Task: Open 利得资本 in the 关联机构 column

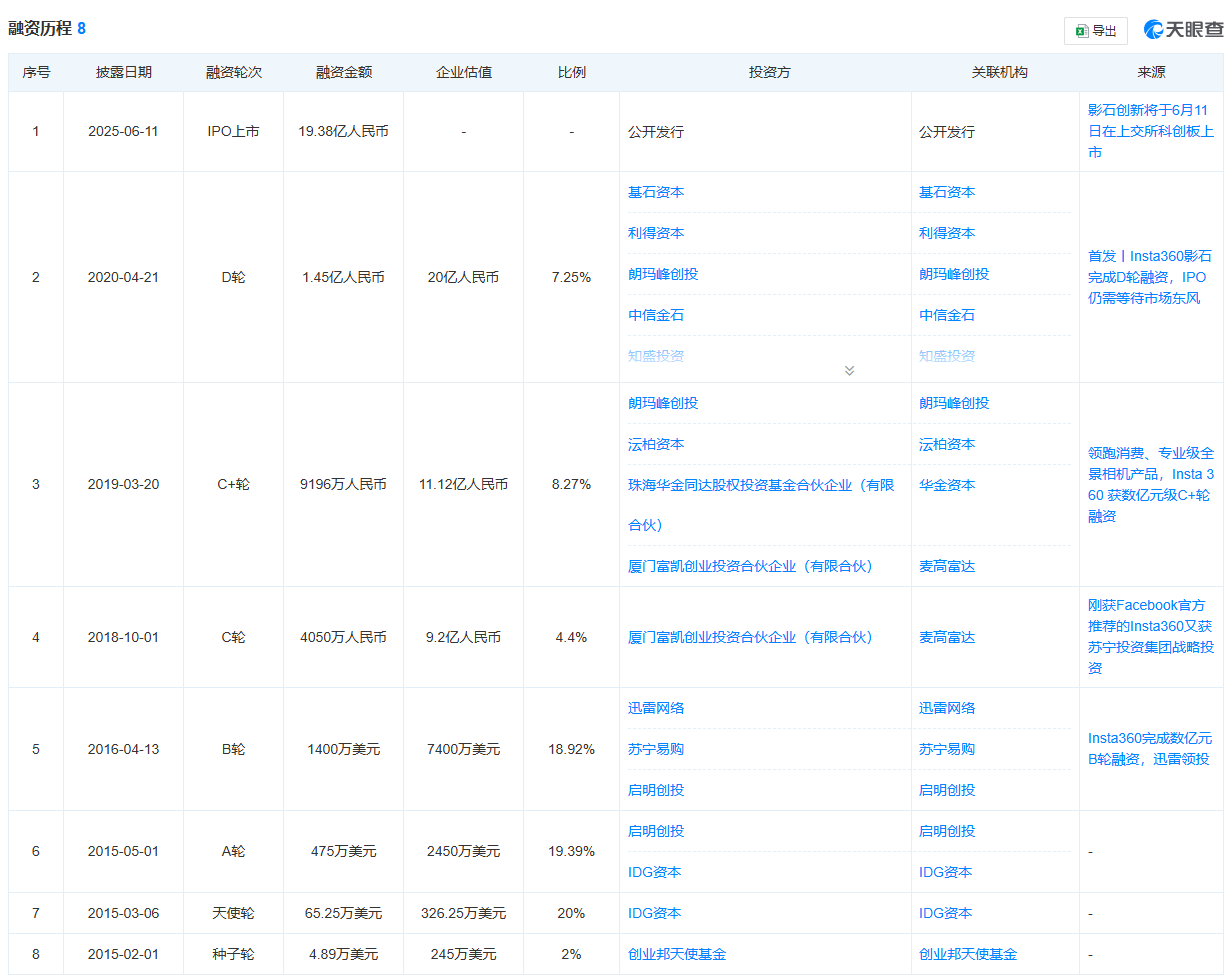Action: pos(947,233)
